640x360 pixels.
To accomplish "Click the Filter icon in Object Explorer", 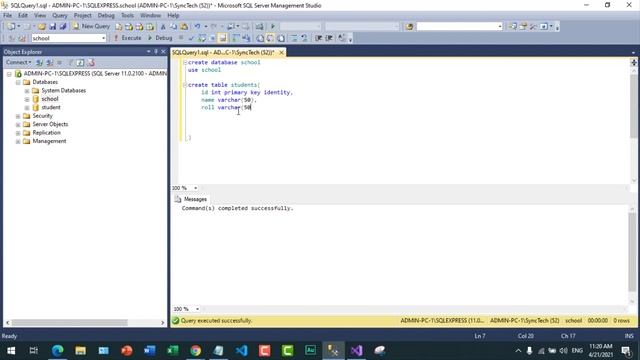I will (70, 62).
